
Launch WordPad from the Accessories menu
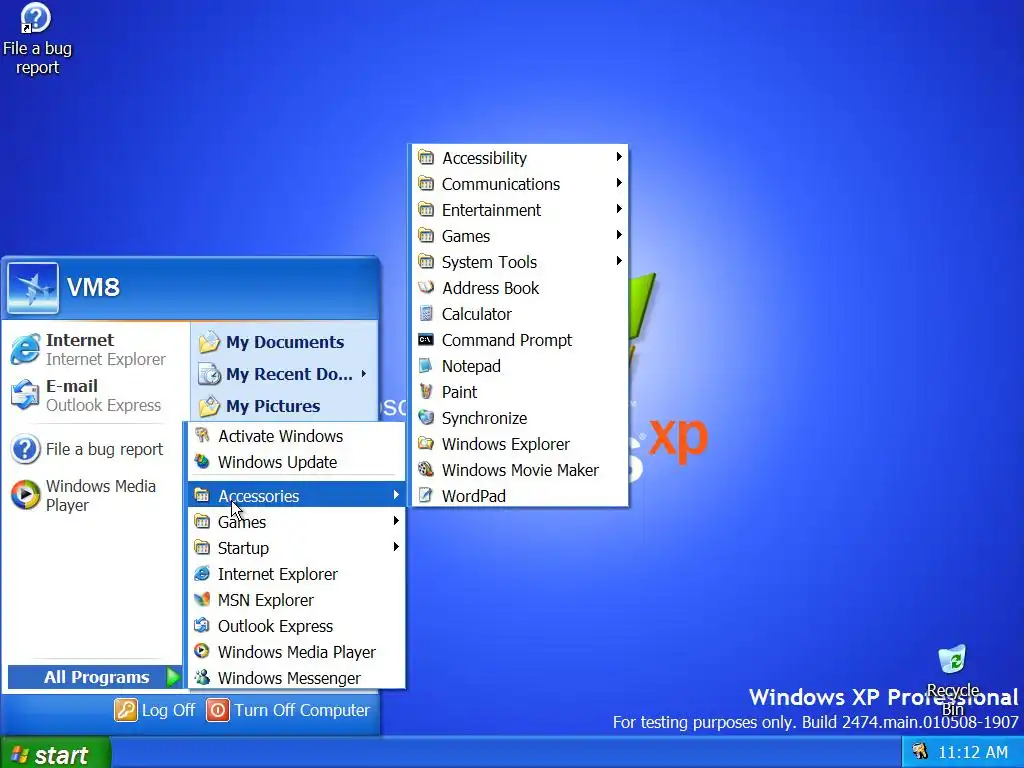tap(520, 496)
